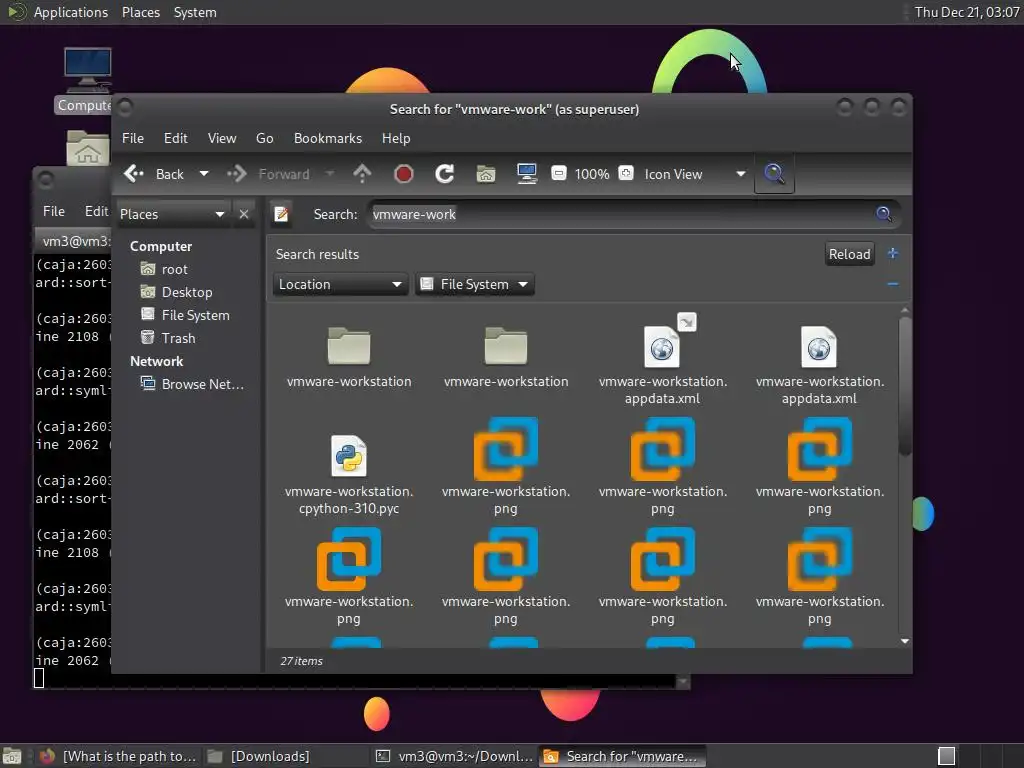Open the File System location dropdown
Viewport: 1024px width, 768px height.
[475, 285]
